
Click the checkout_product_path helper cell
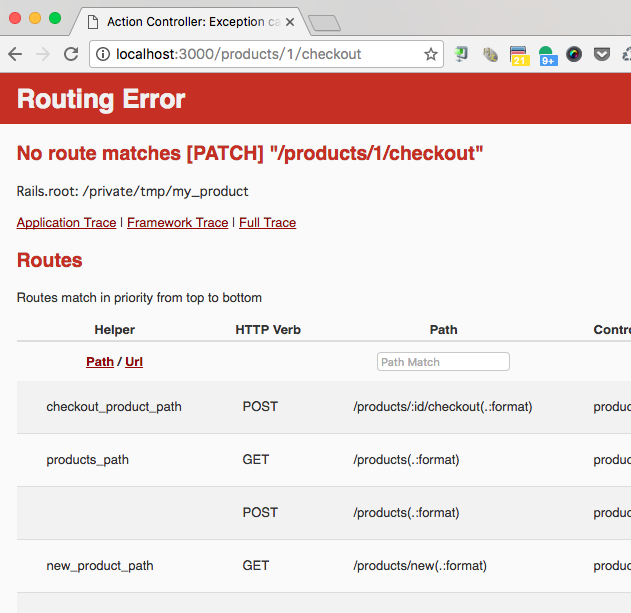pyautogui.click(x=114, y=407)
